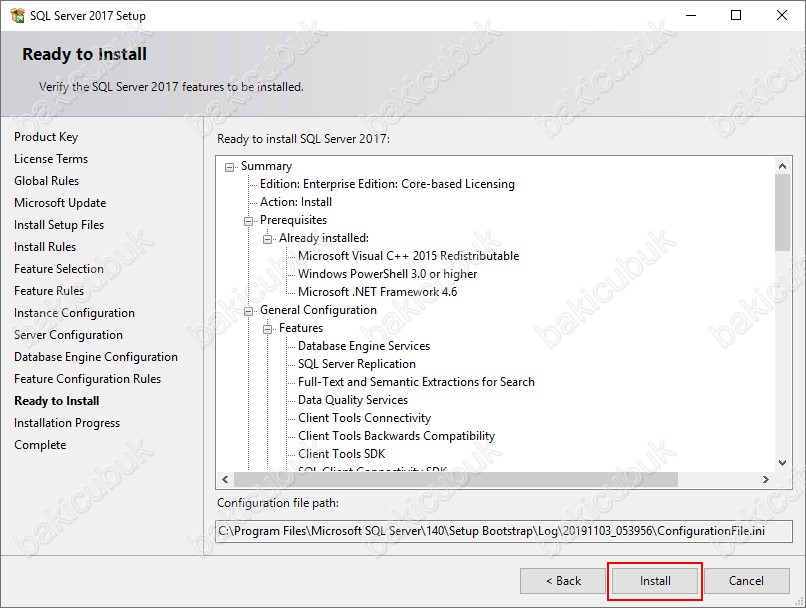Maximize the SQL Server Setup window

[x=736, y=15]
